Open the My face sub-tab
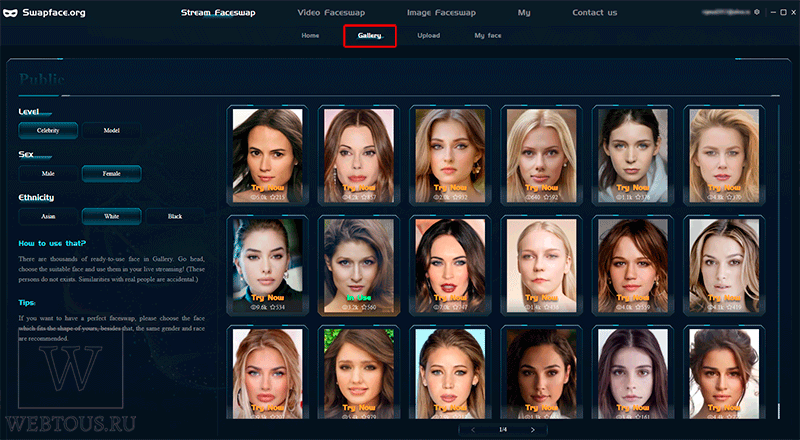 pos(488,36)
